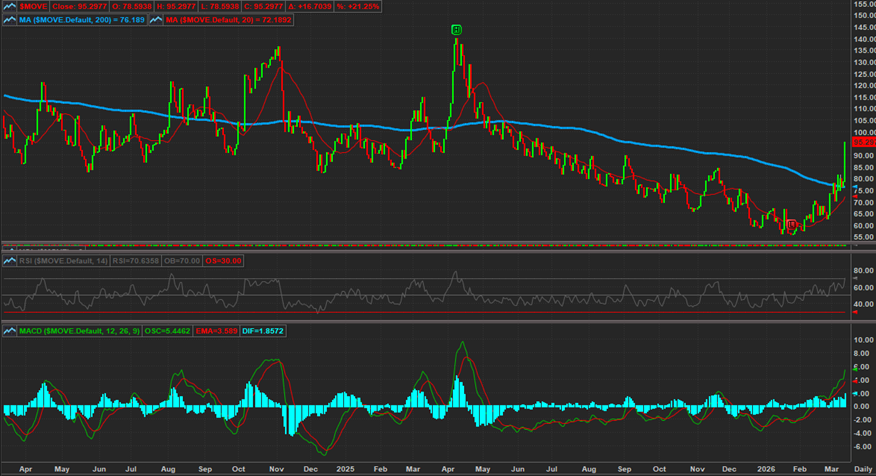
Task: Click the green marker at the April peak
Action: pyautogui.click(x=456, y=31)
